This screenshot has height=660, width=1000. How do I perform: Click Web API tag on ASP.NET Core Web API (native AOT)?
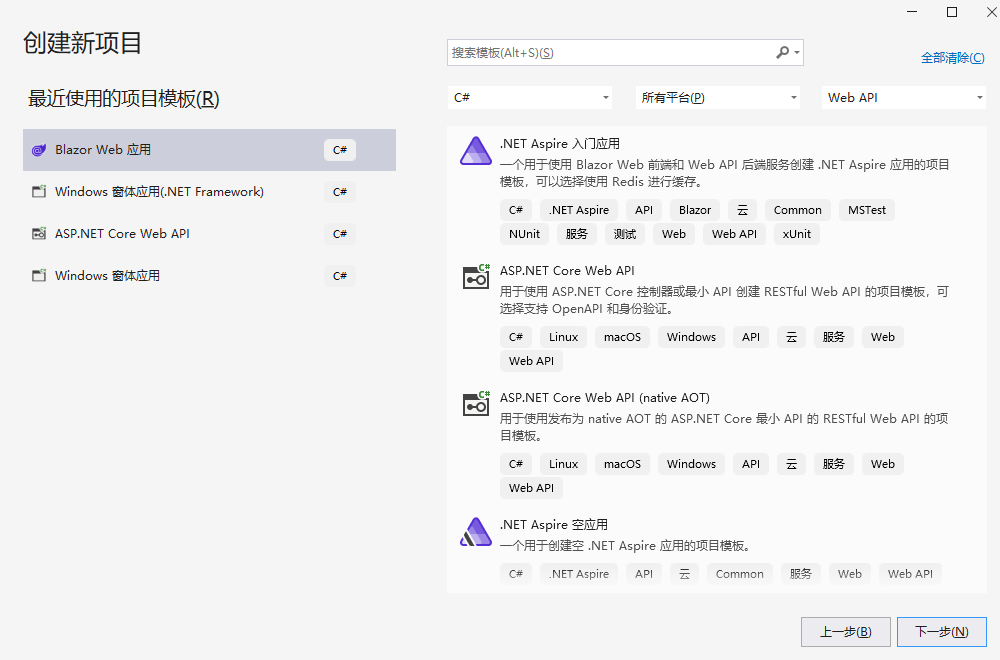pyautogui.click(x=531, y=488)
